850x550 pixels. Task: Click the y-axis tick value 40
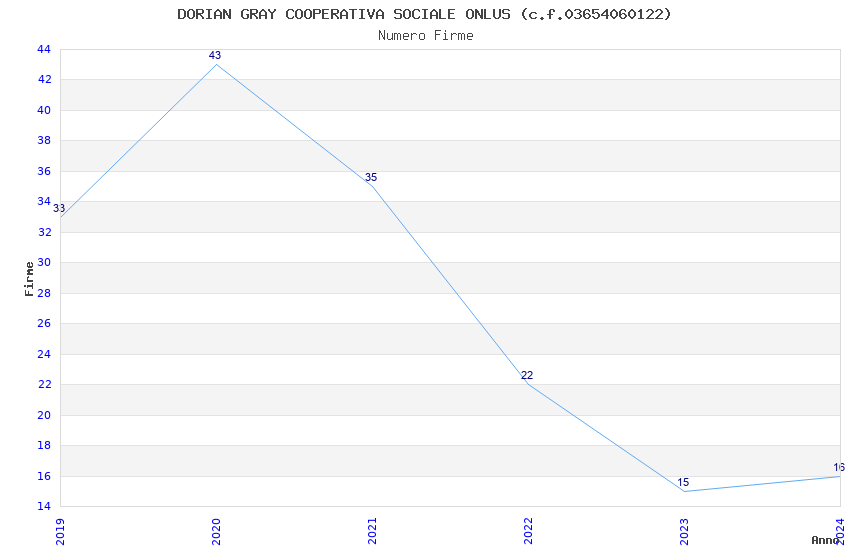click(44, 111)
